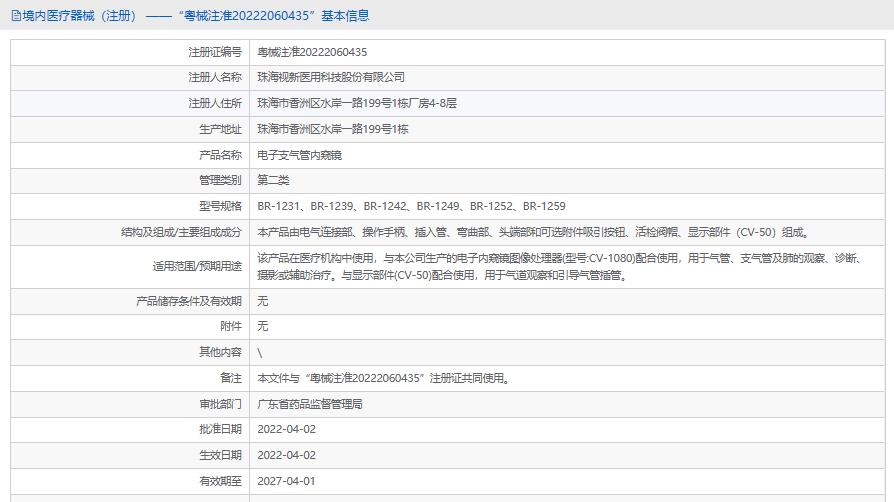Select the 适用范围/预期用途 label
The width and height of the screenshot is (894, 502).
point(197,266)
